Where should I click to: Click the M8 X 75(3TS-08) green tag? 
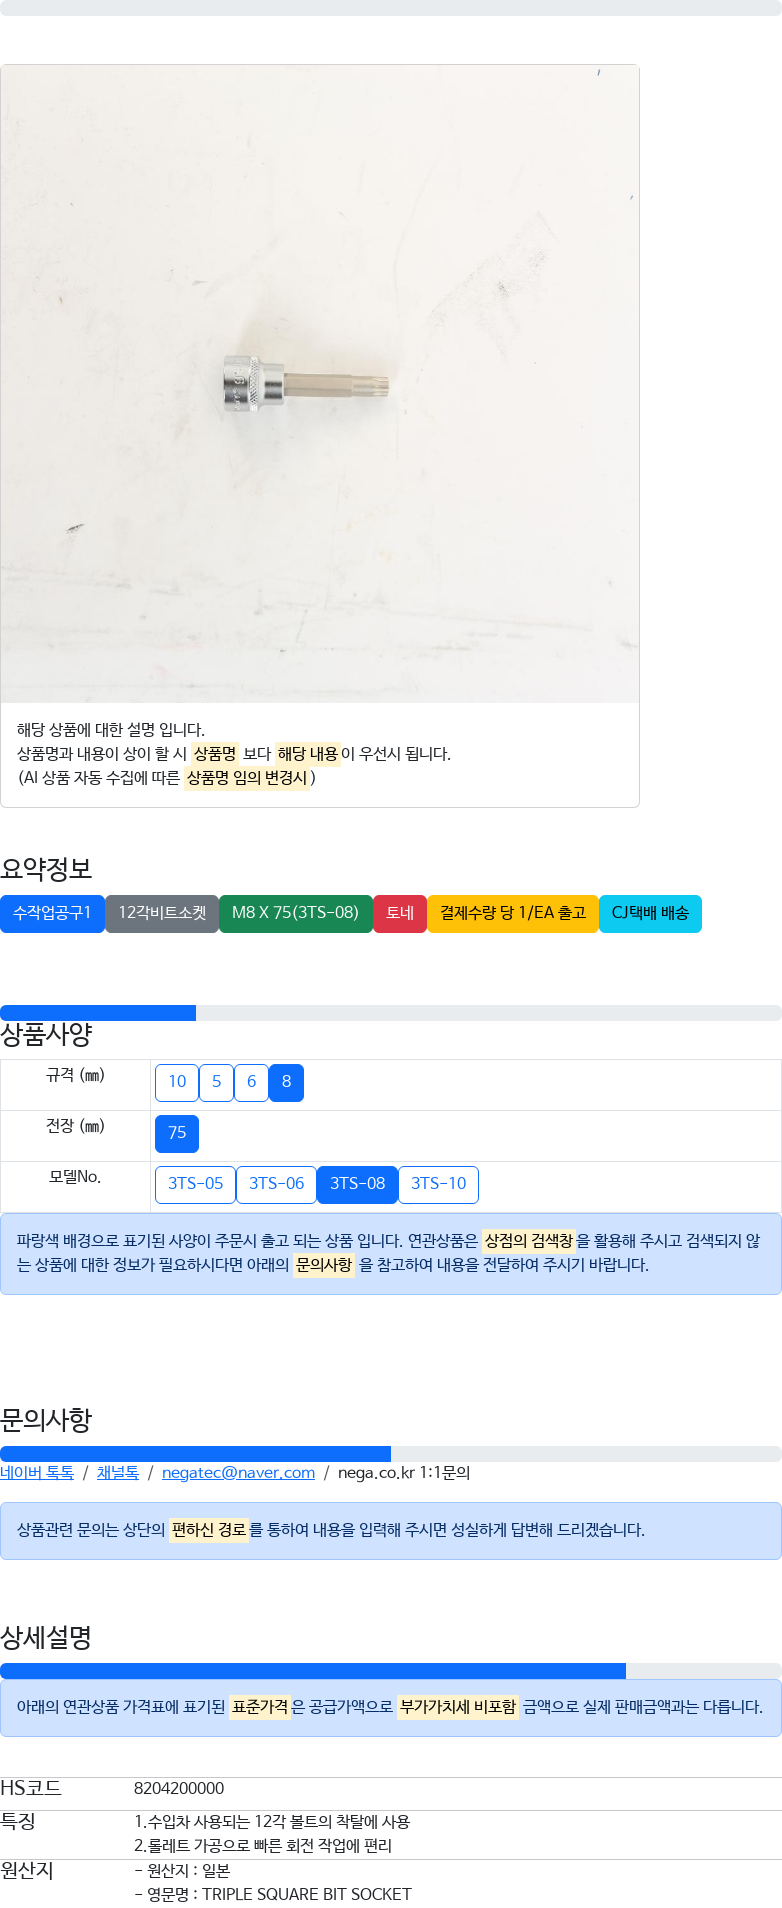(295, 913)
